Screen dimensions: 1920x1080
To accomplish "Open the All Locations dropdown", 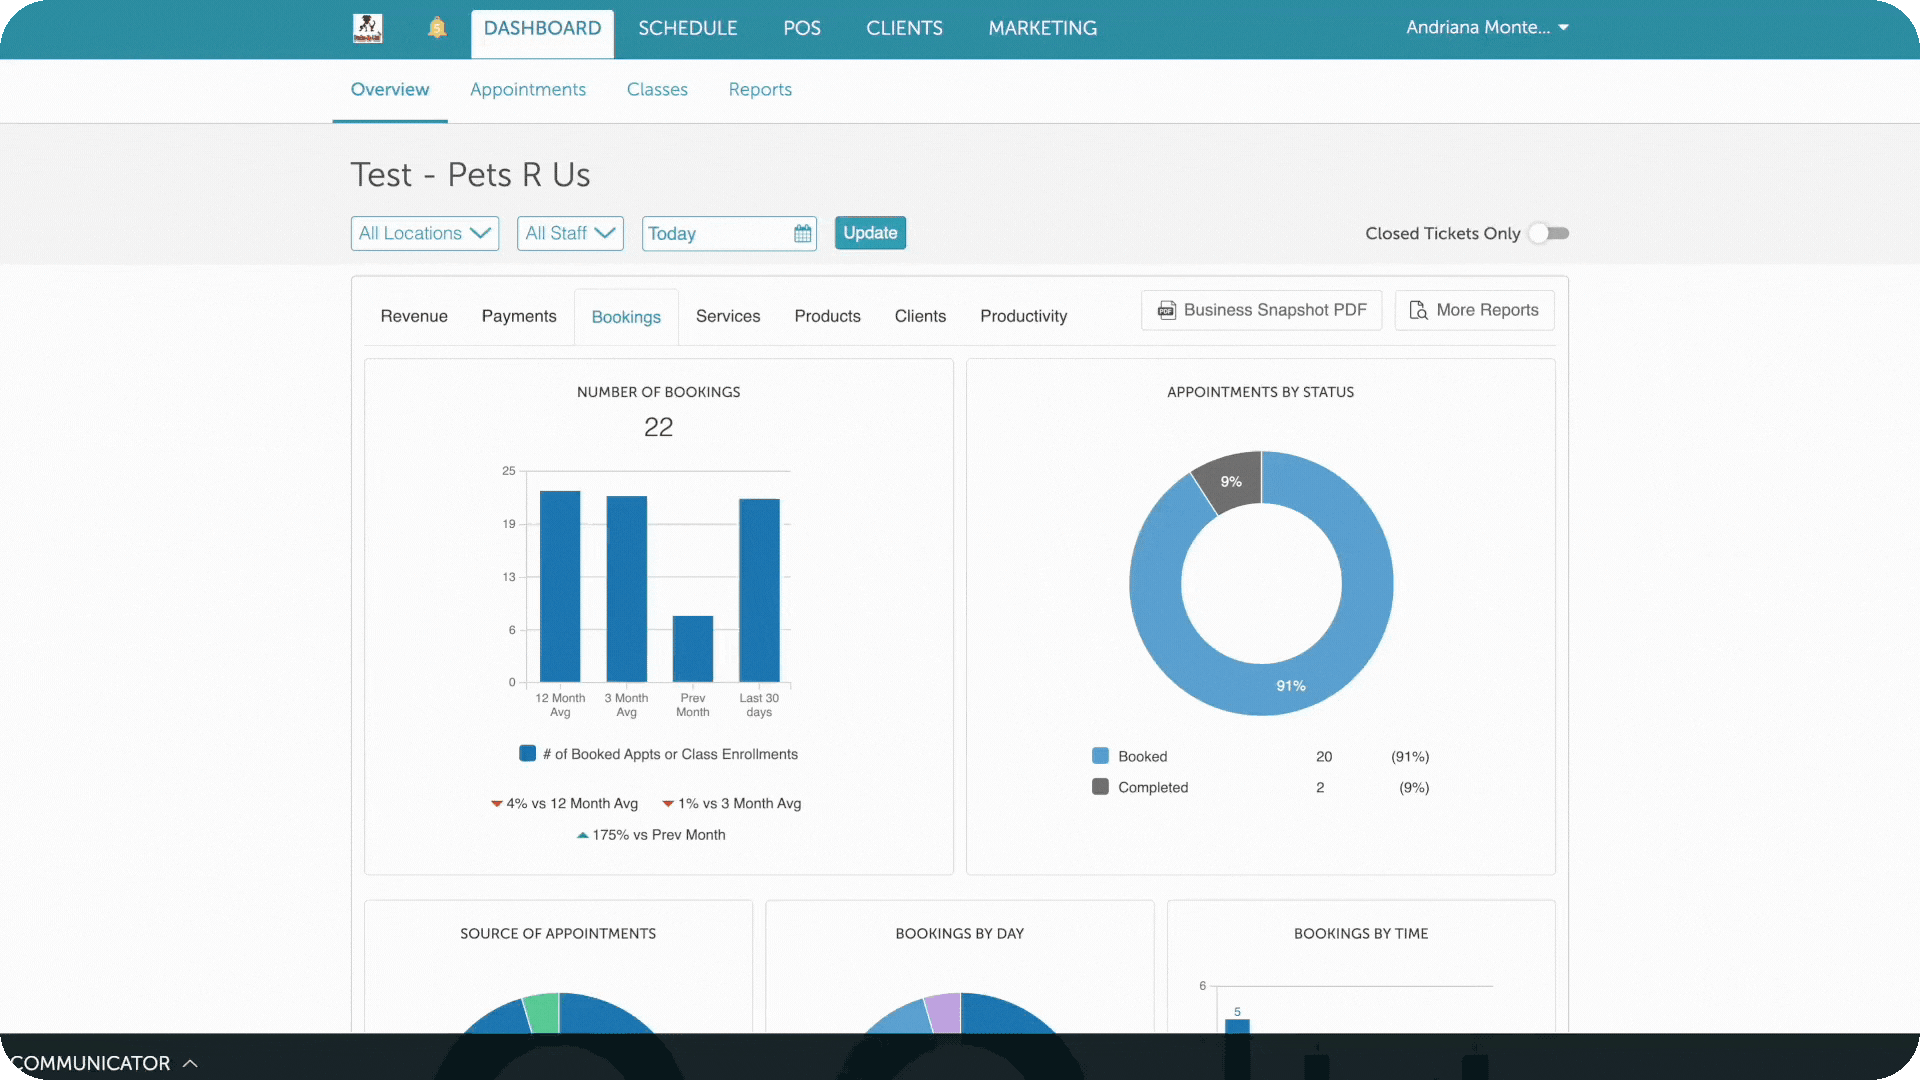I will 424,233.
